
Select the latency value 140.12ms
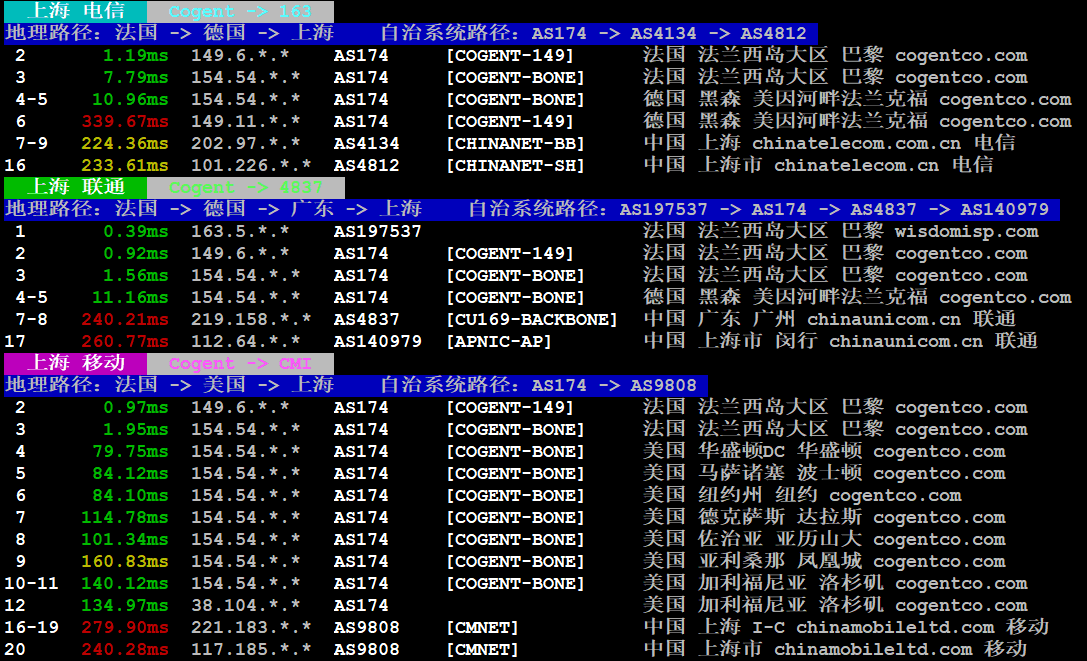click(x=125, y=584)
